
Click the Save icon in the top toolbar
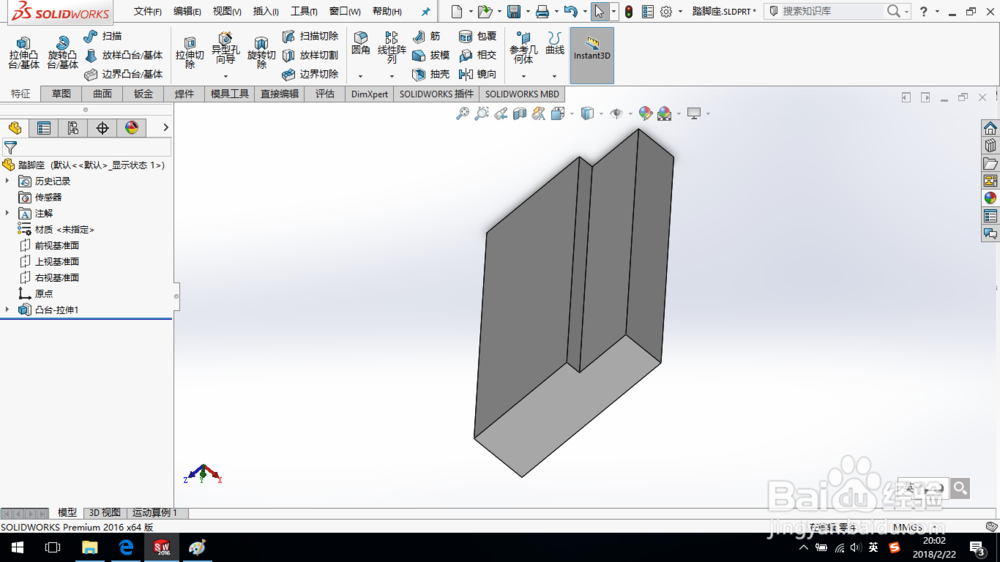pos(513,11)
